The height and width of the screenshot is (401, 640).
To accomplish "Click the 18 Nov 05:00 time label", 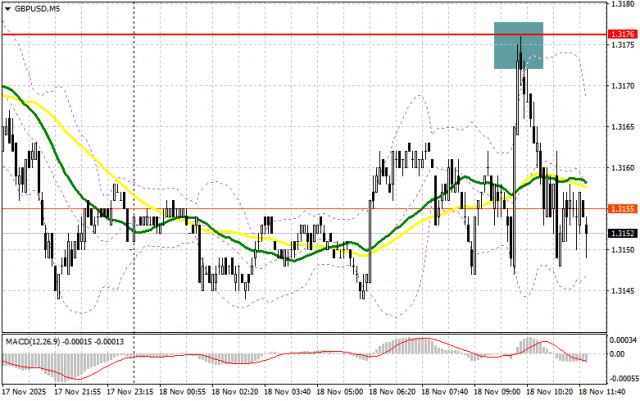I will [x=340, y=392].
